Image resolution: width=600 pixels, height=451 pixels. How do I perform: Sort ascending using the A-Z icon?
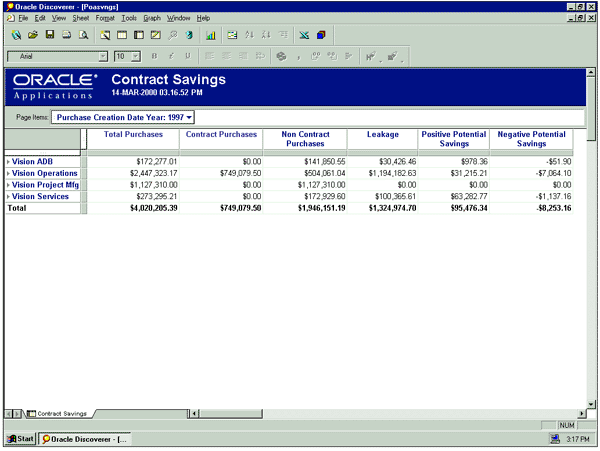point(250,35)
